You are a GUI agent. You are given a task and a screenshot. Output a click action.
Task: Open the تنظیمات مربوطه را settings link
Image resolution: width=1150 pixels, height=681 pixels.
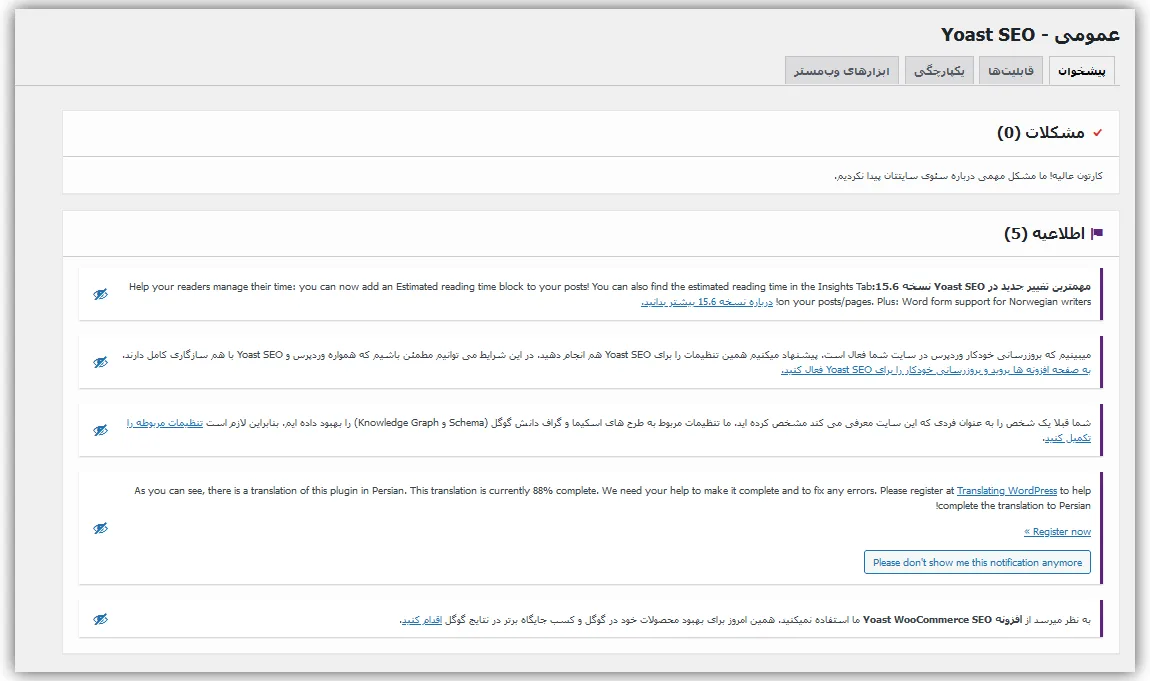click(164, 423)
